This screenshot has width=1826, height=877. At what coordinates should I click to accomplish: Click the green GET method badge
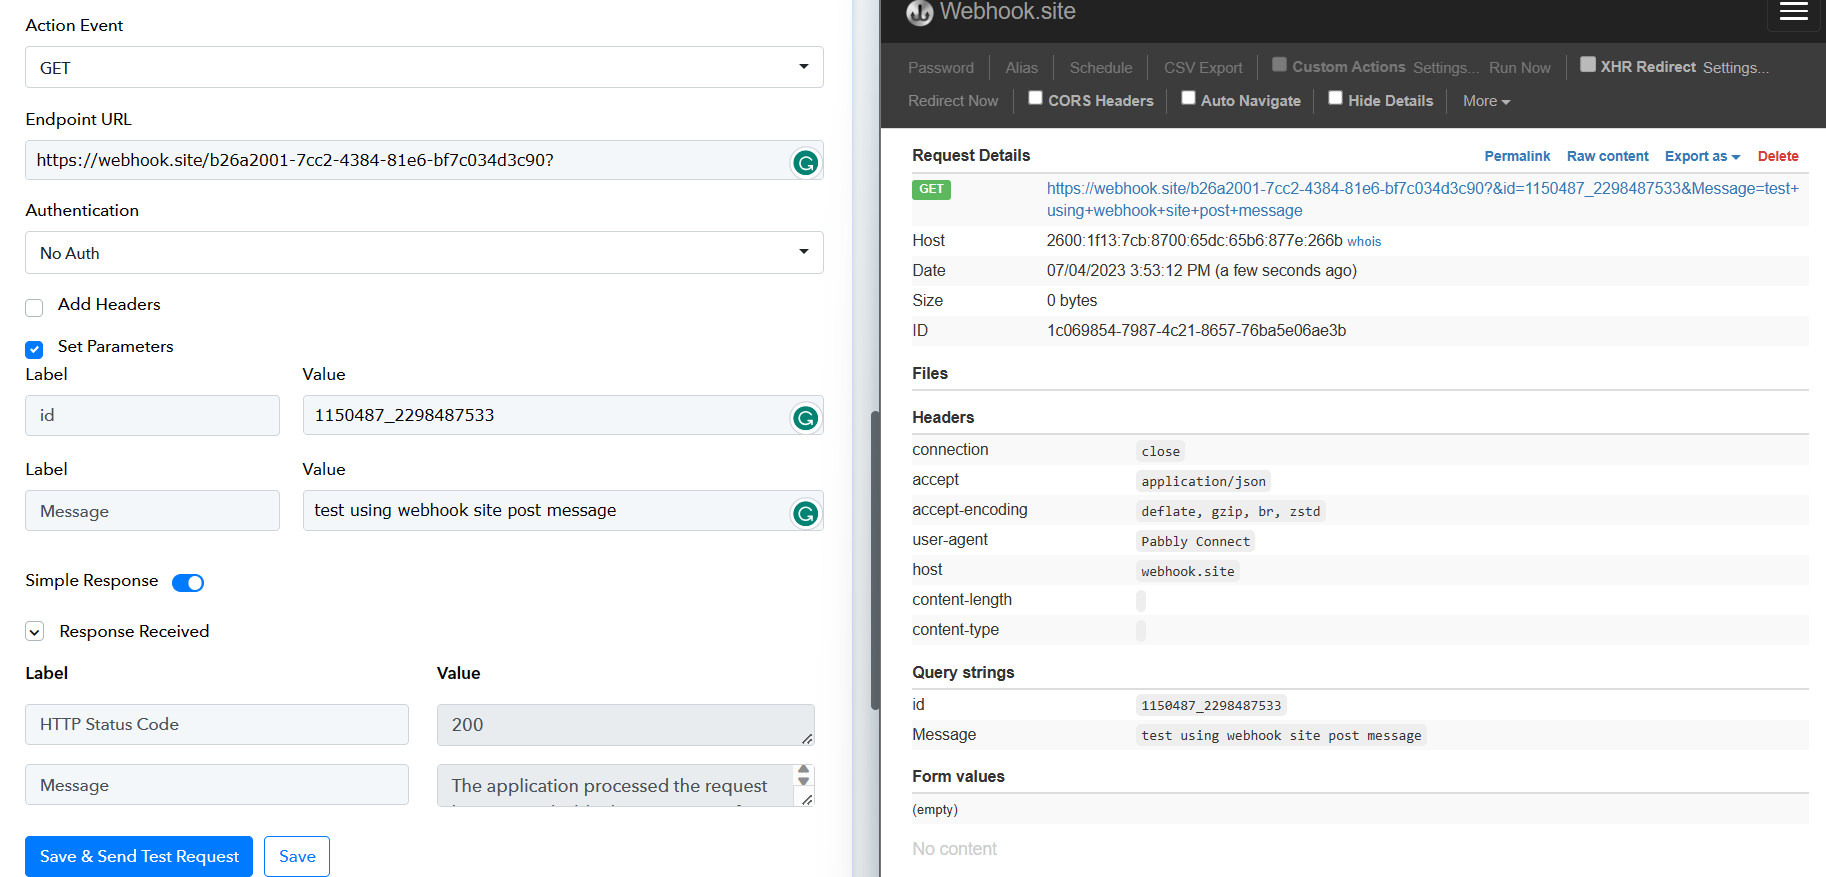click(930, 189)
